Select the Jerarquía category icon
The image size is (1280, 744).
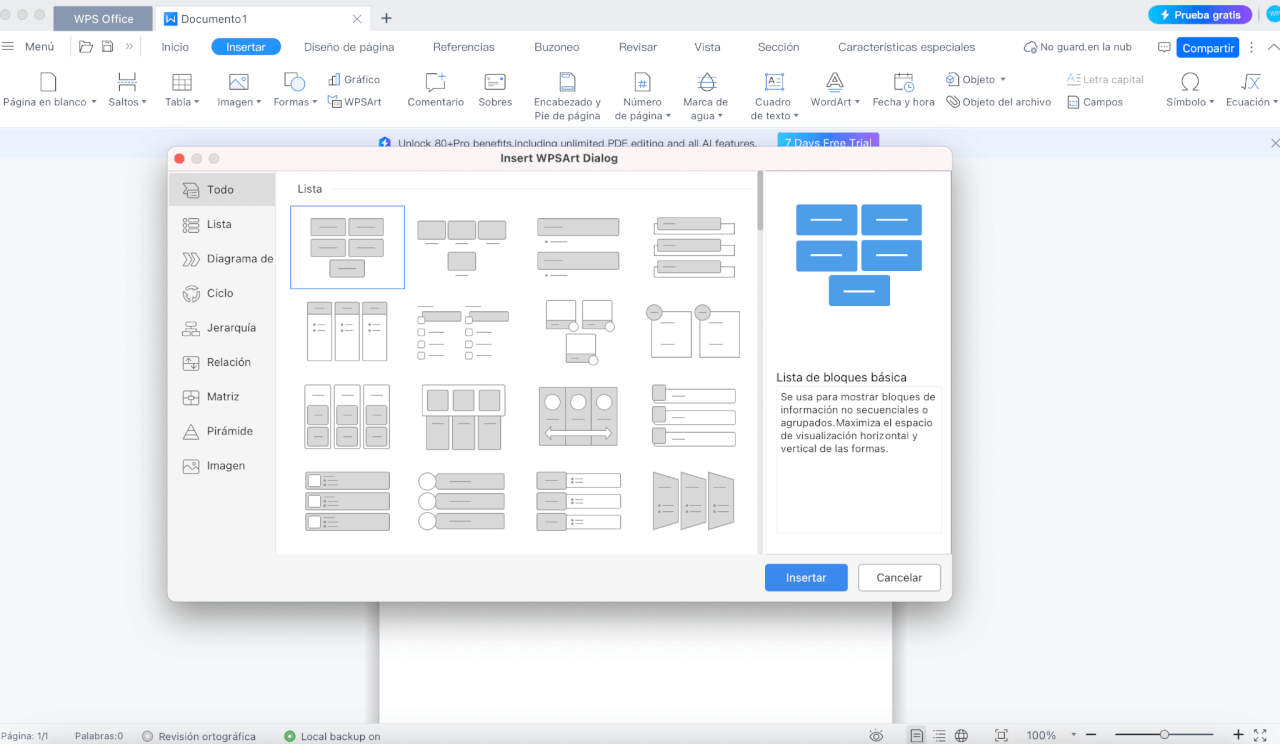click(190, 328)
